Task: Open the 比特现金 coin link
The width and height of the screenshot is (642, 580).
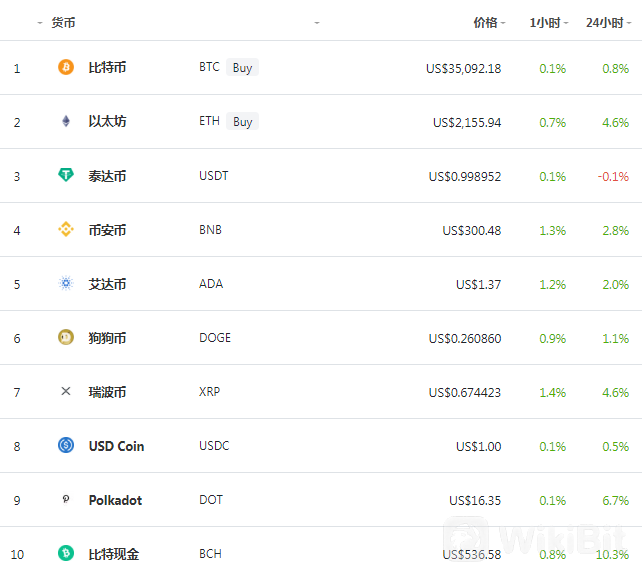Action: tap(114, 554)
